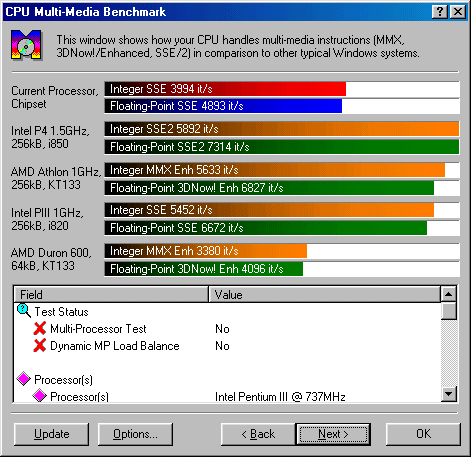
Task: Open the Options... dialog
Action: [x=135, y=434]
